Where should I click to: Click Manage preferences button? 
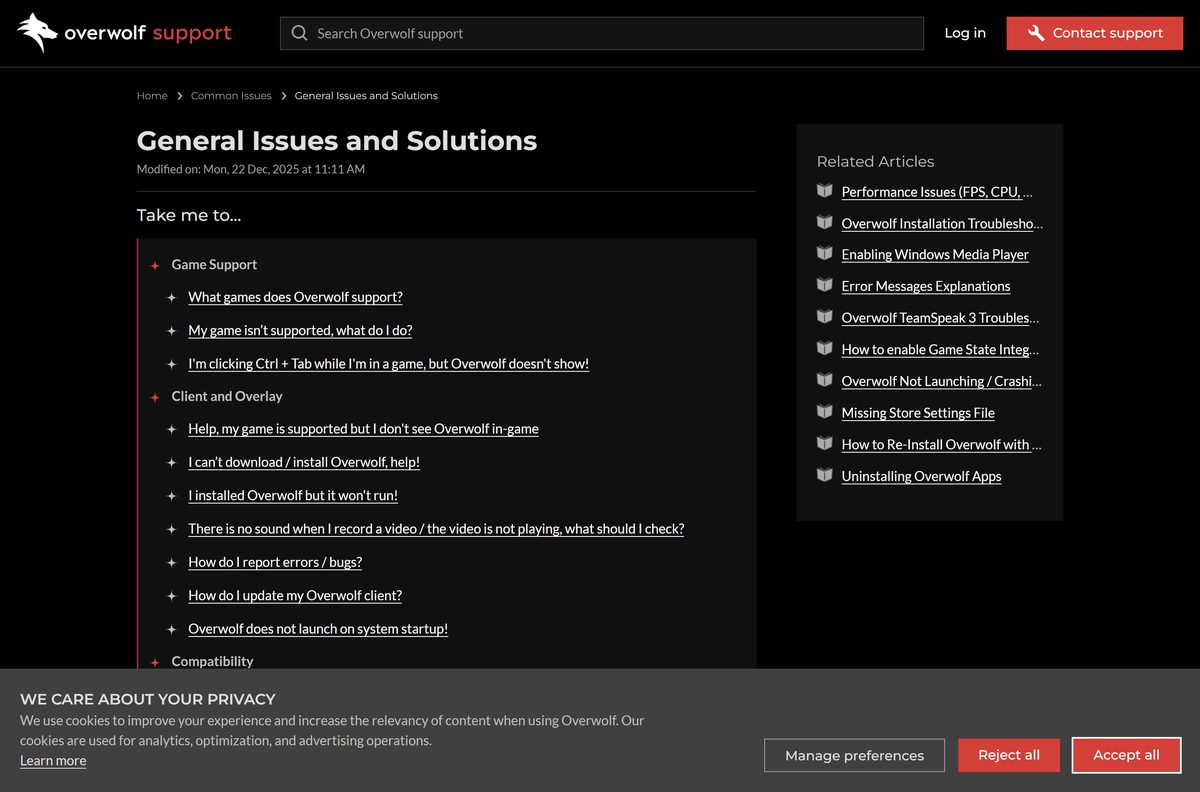tap(854, 755)
